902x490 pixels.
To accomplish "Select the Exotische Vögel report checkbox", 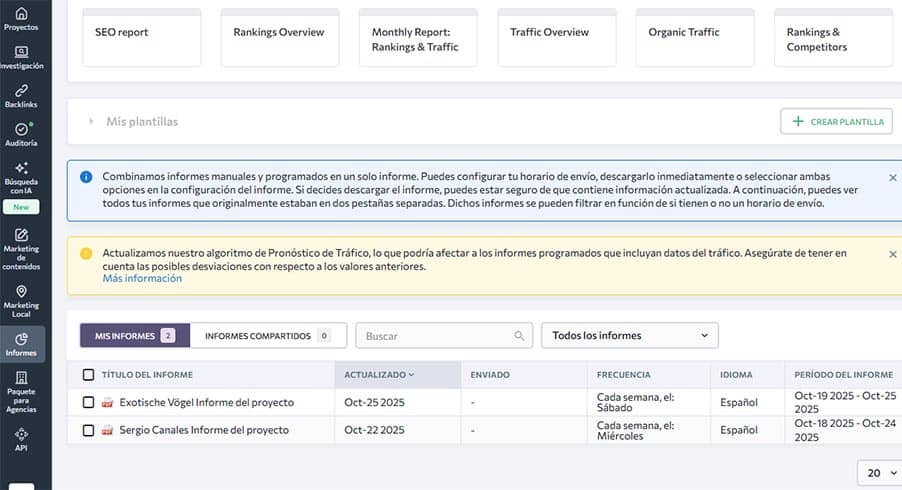I will 89,403.
